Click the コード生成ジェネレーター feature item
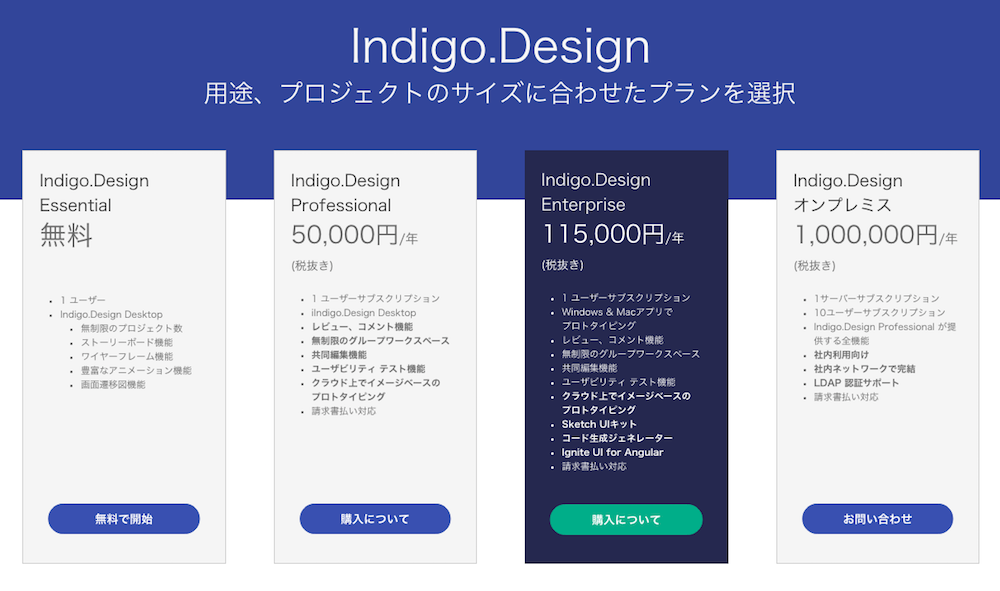 click(617, 438)
